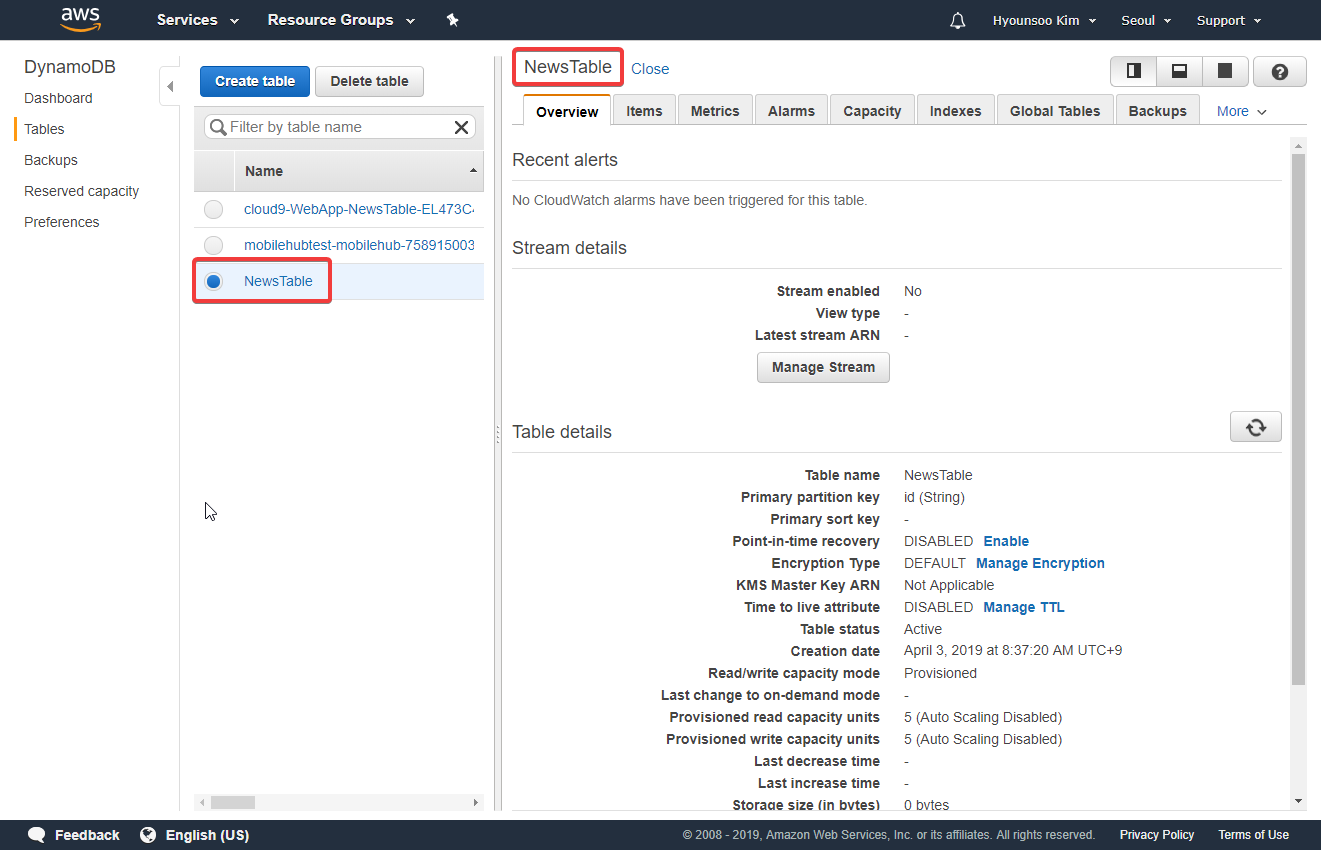Switch to bottom split panel layout

(1179, 71)
